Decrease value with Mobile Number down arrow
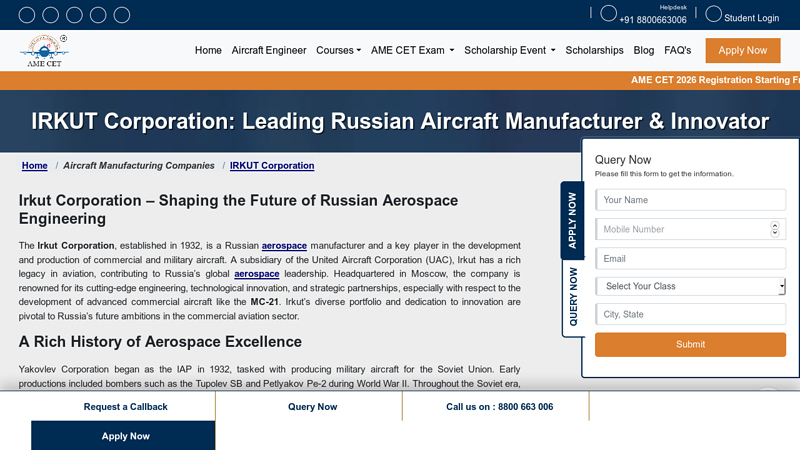800x450 pixels. (x=775, y=233)
